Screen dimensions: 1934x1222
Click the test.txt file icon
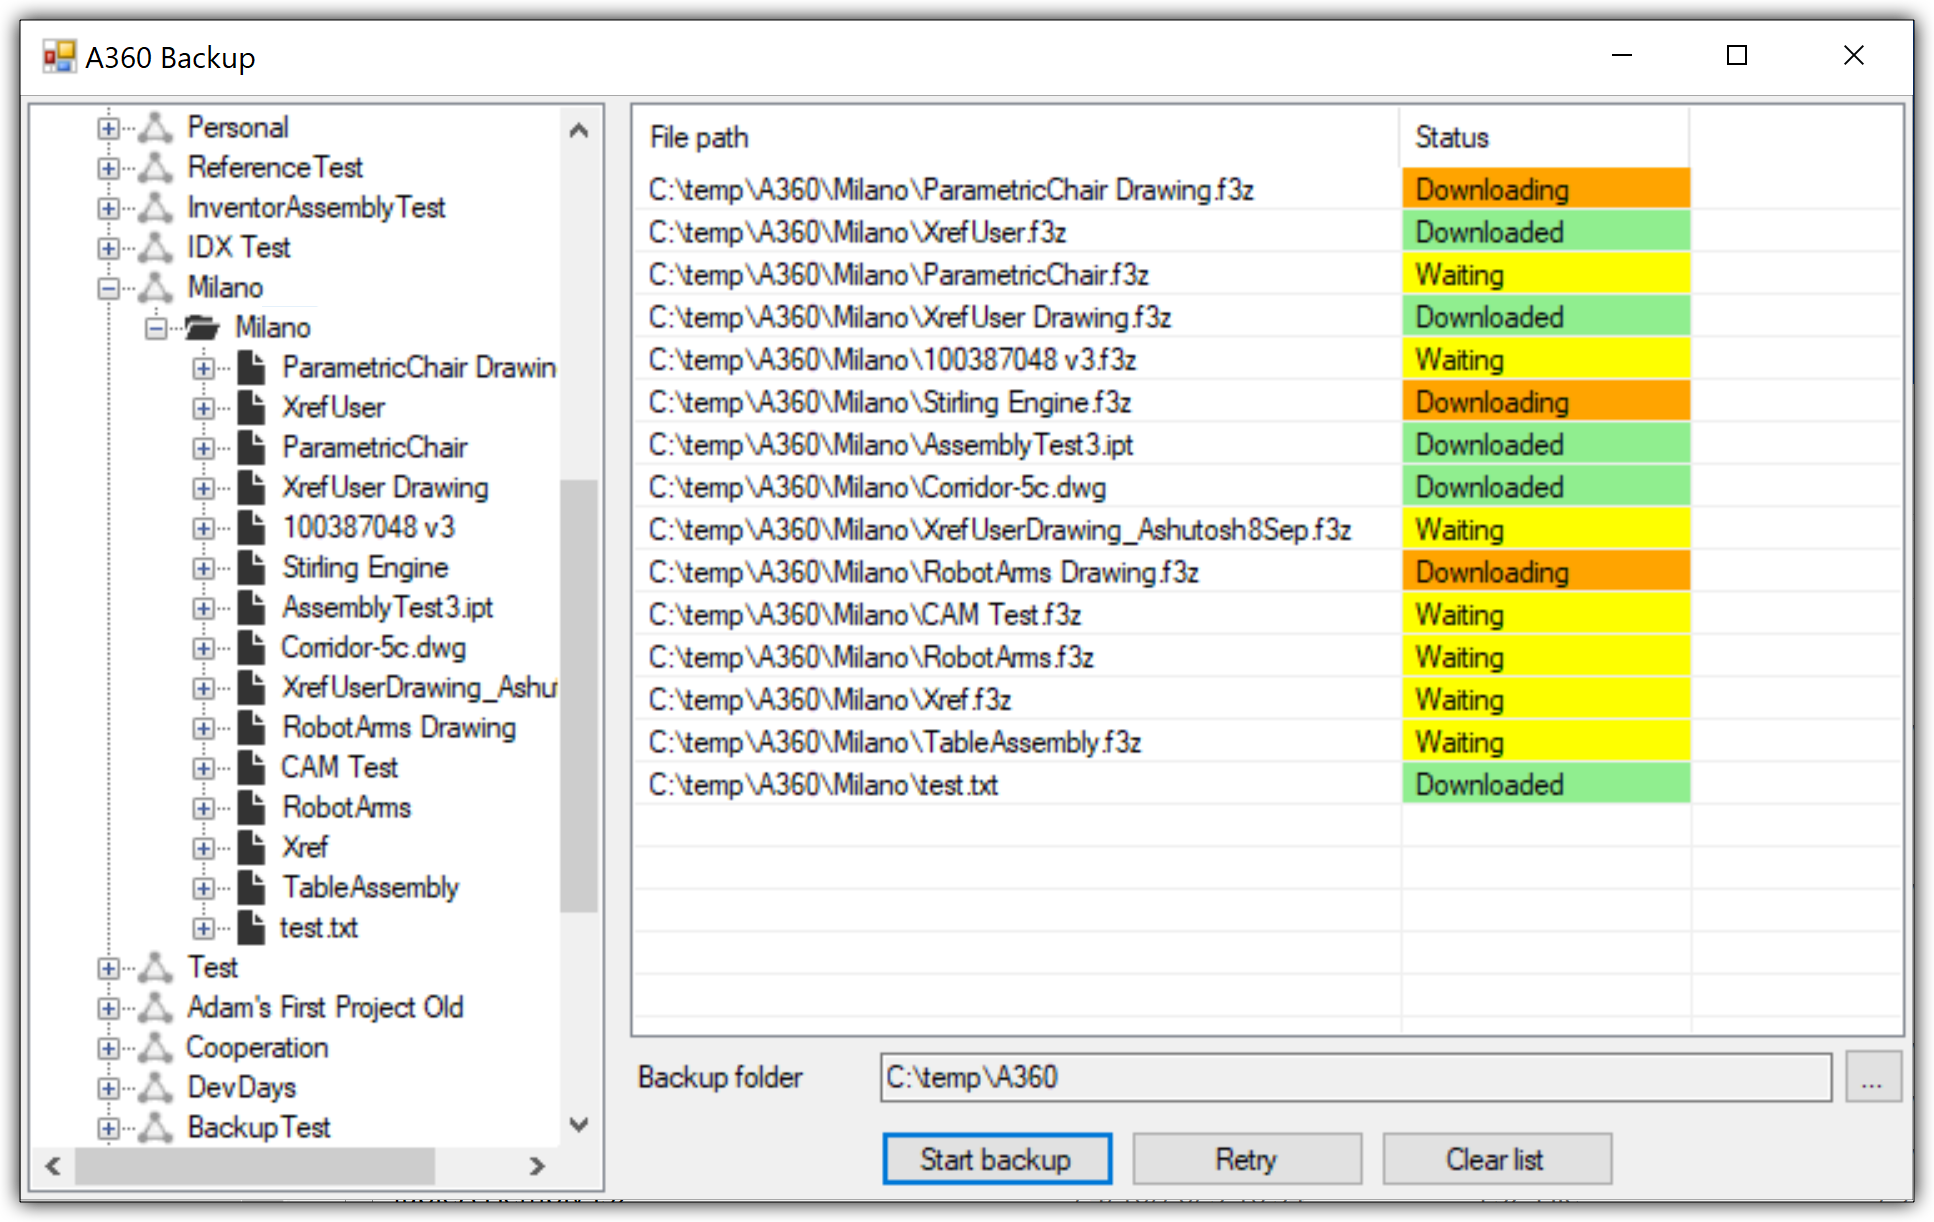click(252, 927)
